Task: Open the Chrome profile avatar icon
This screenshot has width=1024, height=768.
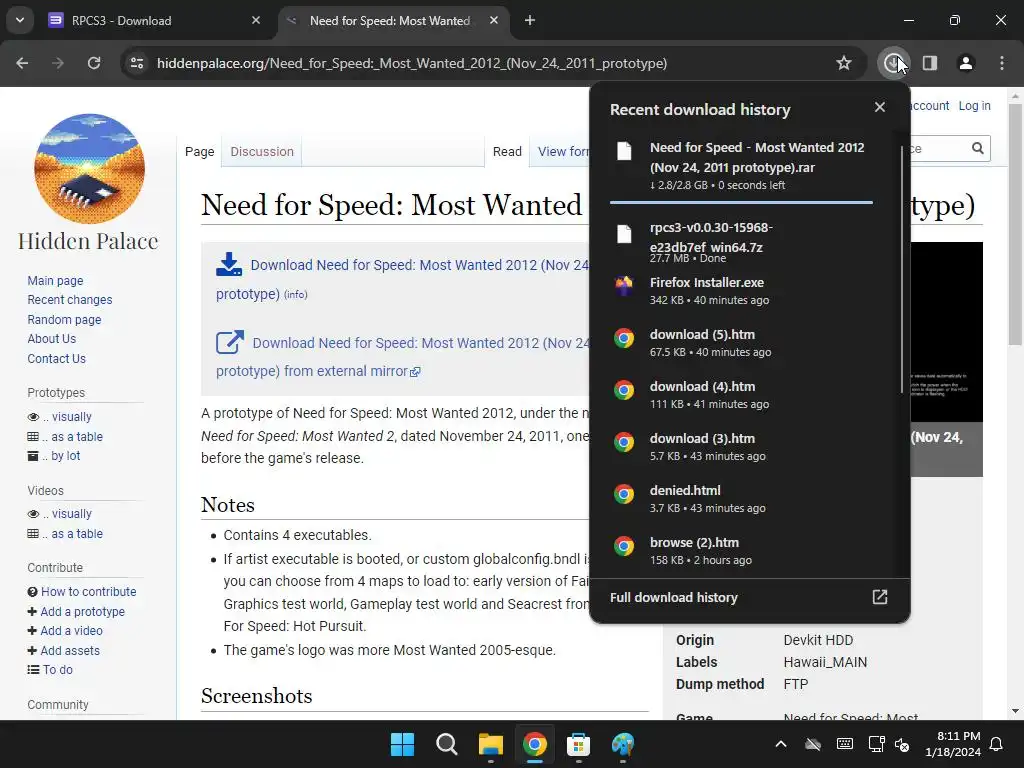Action: [x=965, y=63]
